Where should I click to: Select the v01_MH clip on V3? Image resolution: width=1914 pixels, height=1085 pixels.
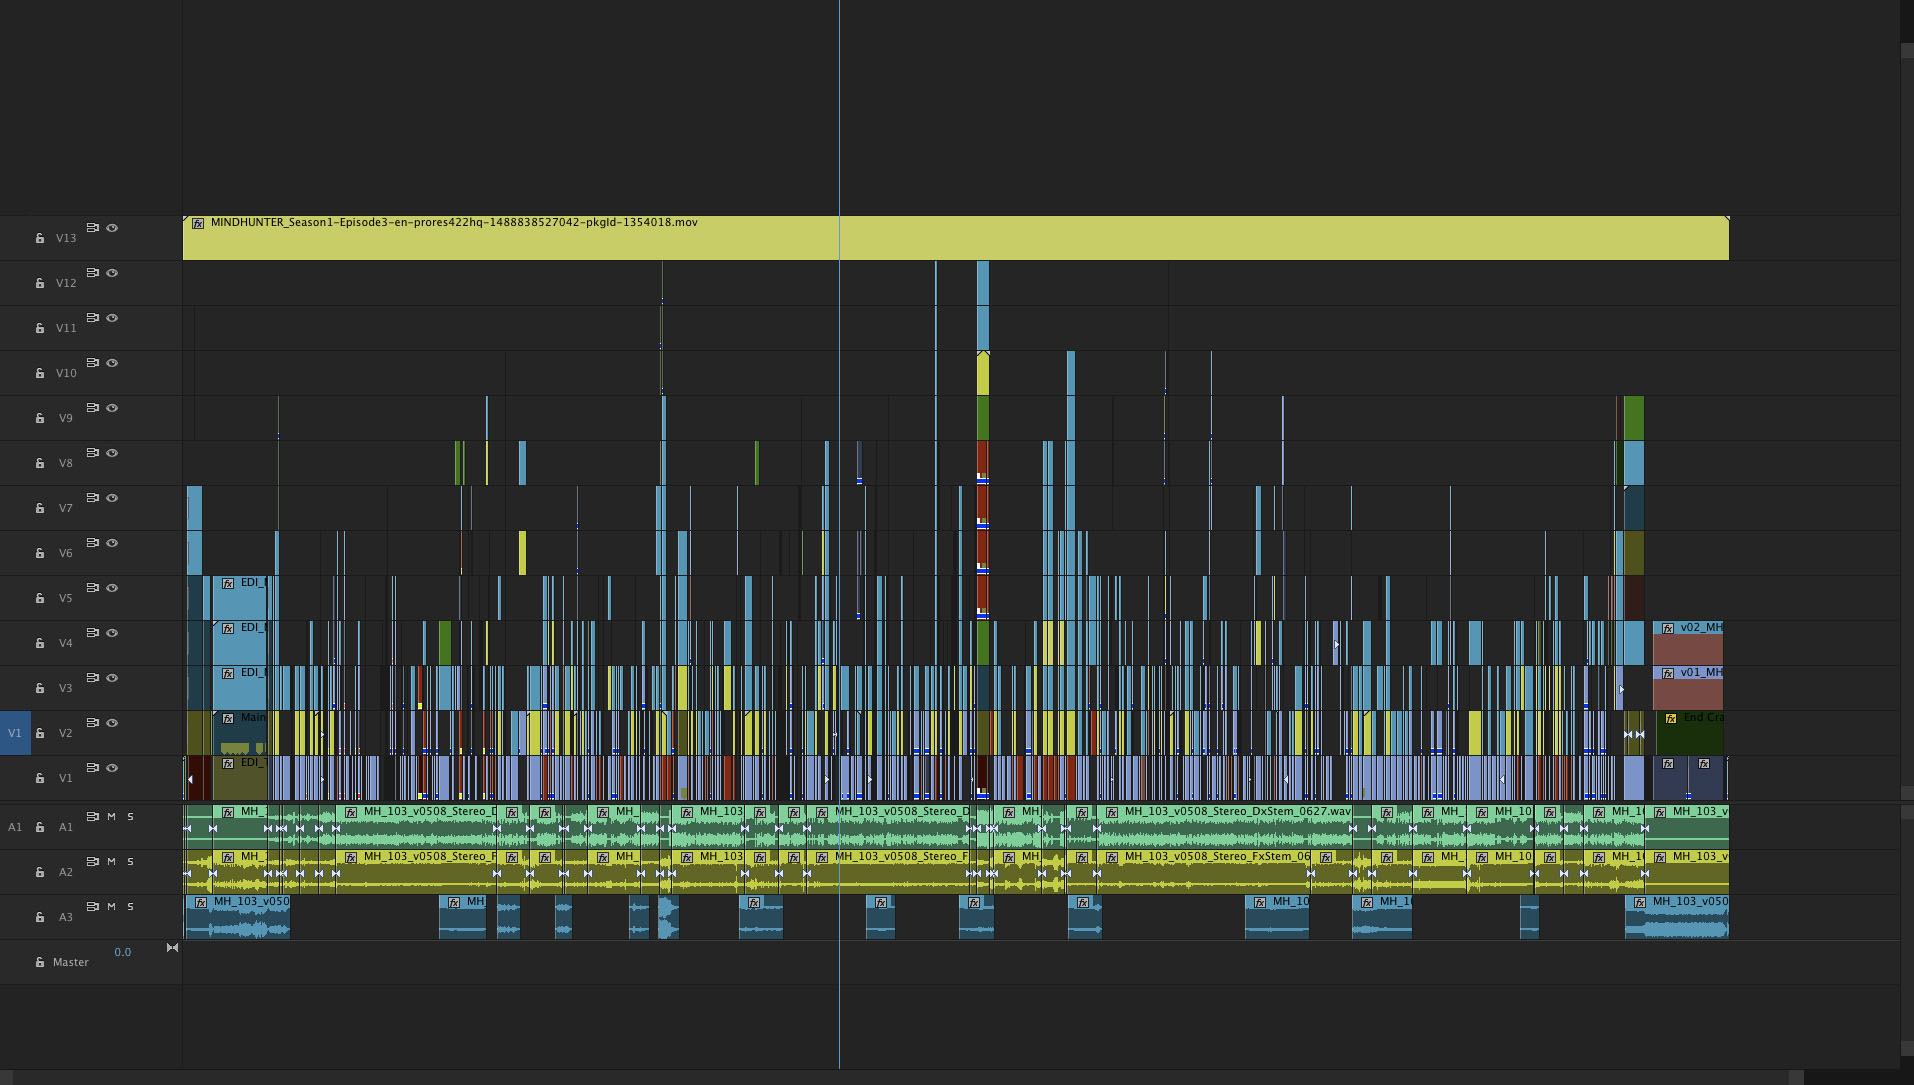(x=1688, y=688)
